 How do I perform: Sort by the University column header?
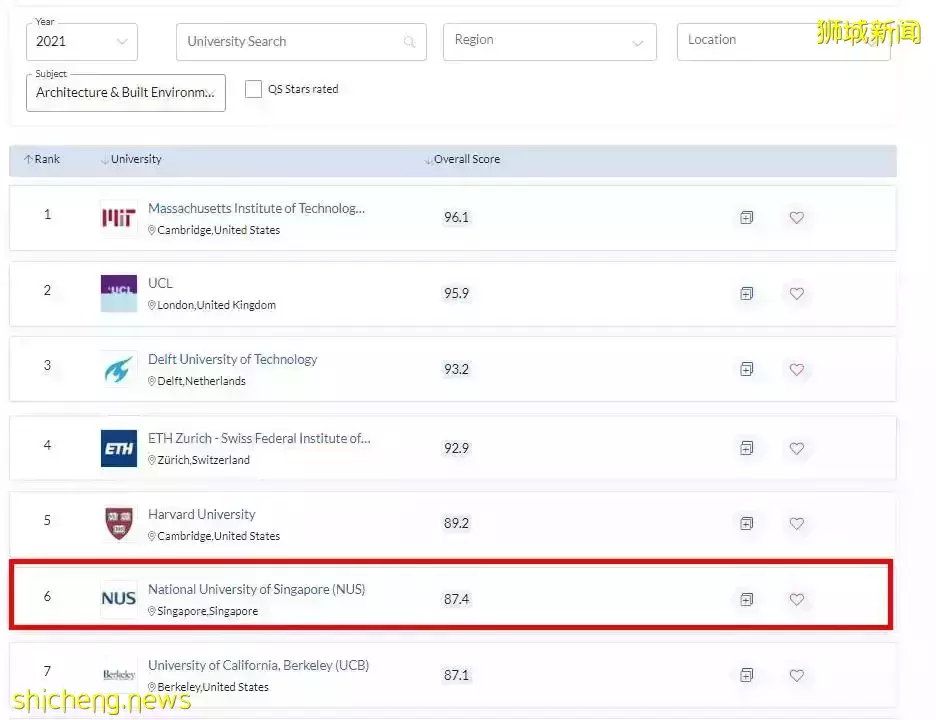tap(134, 159)
